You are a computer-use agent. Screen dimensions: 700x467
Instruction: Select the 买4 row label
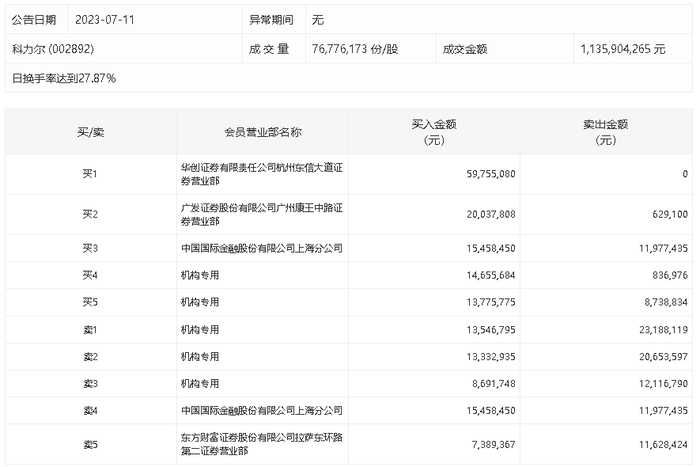coord(90,275)
